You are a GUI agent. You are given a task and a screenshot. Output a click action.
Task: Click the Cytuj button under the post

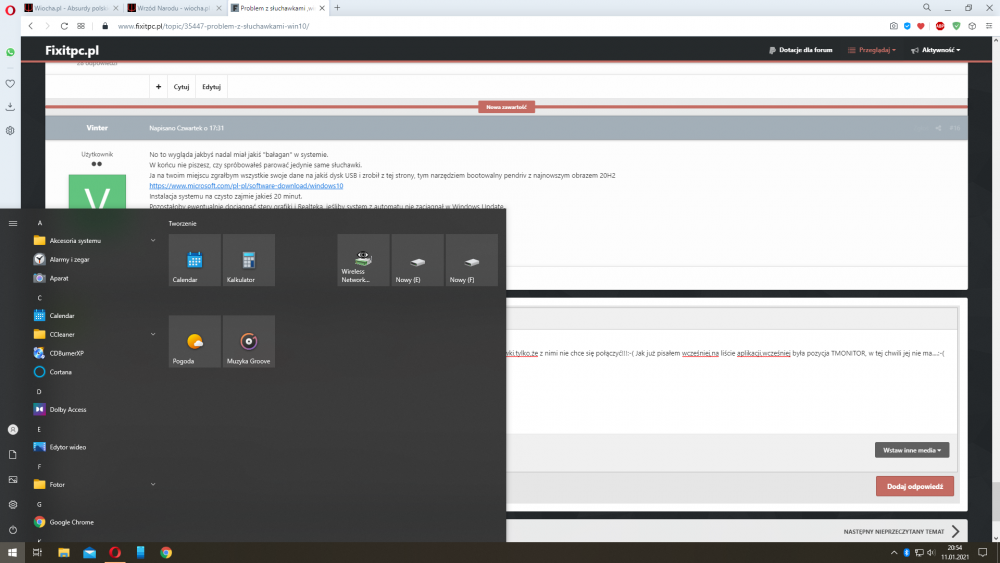[181, 87]
